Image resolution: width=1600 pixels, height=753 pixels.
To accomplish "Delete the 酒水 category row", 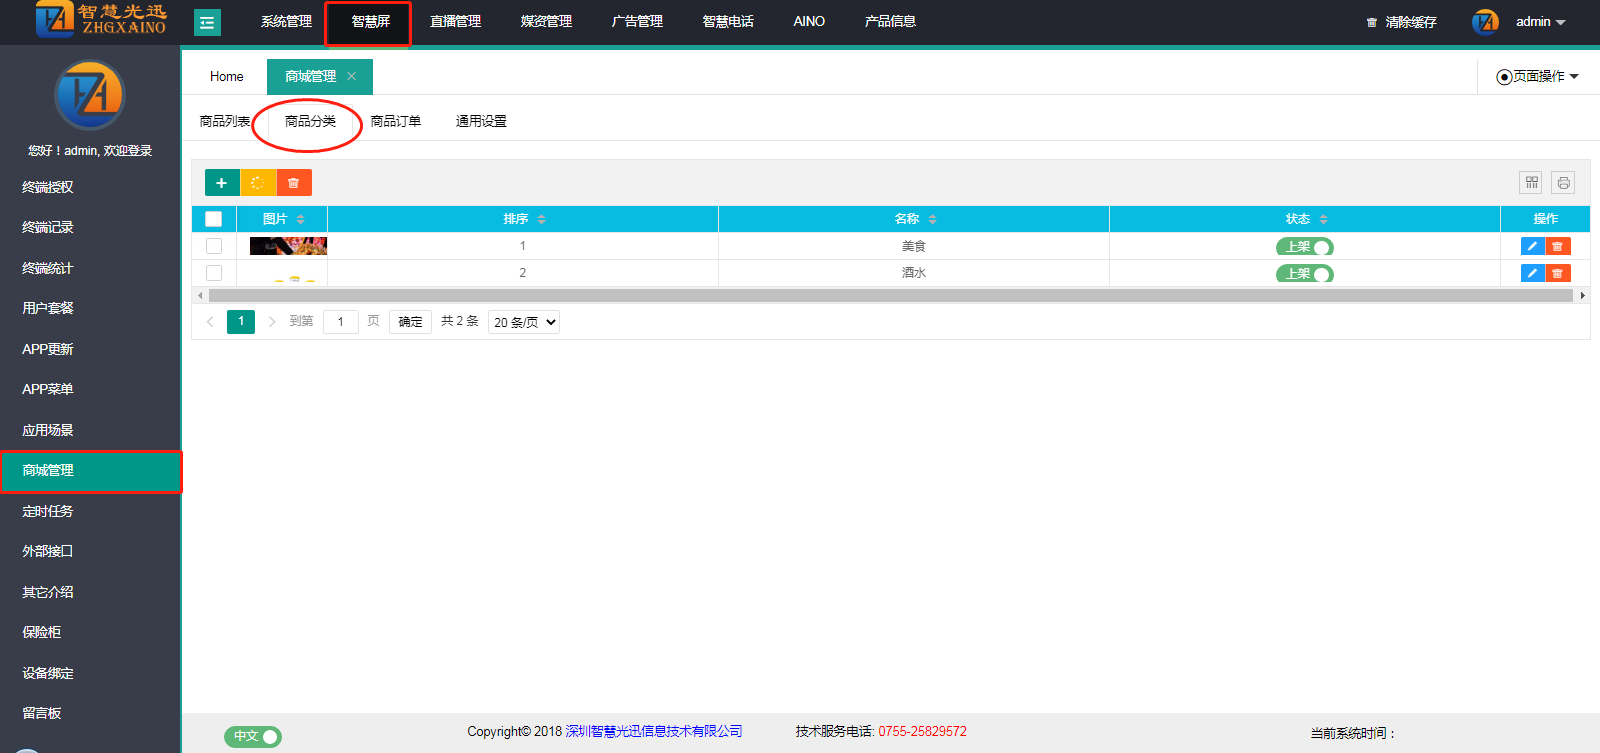I will click(x=1558, y=273).
